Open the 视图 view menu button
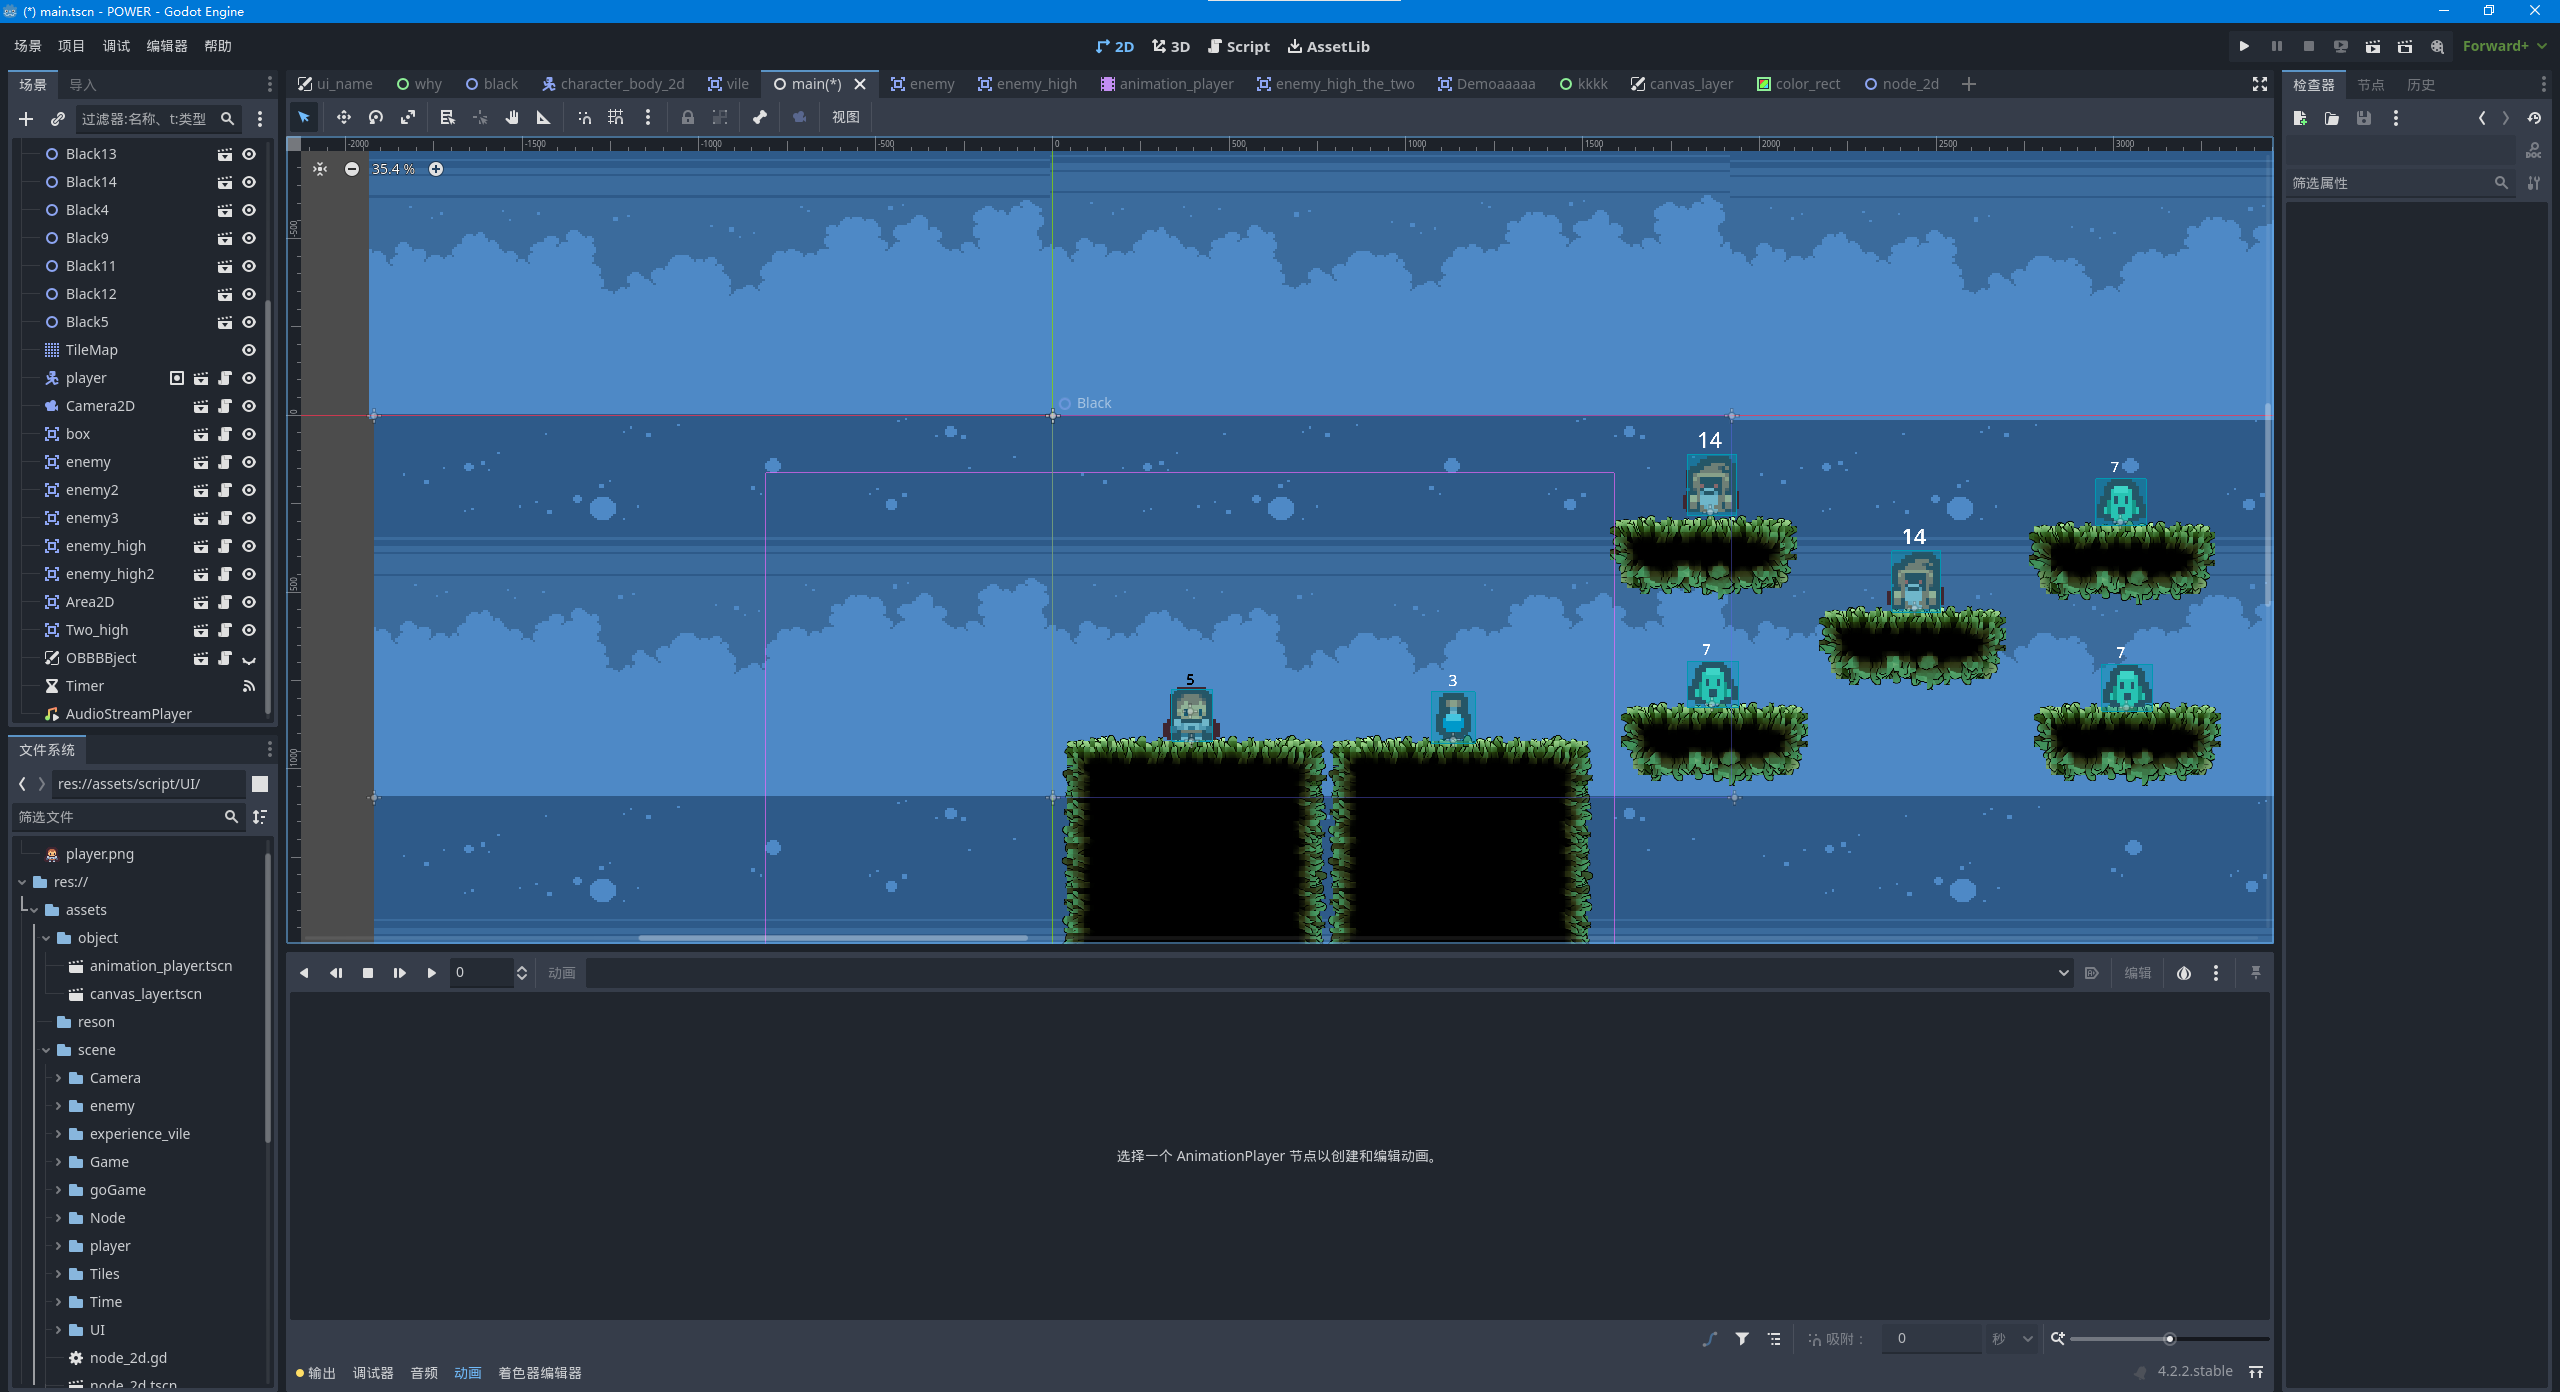2560x1392 pixels. point(845,117)
